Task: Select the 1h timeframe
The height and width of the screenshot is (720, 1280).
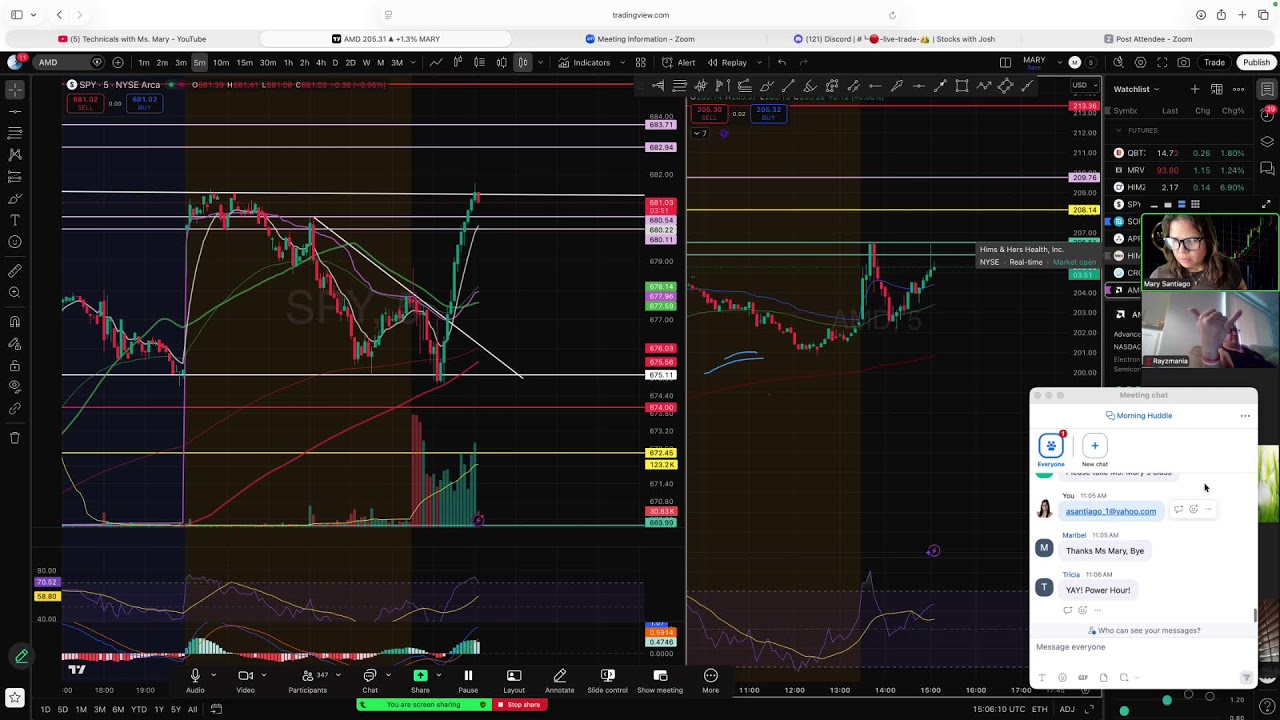Action: pyautogui.click(x=288, y=63)
